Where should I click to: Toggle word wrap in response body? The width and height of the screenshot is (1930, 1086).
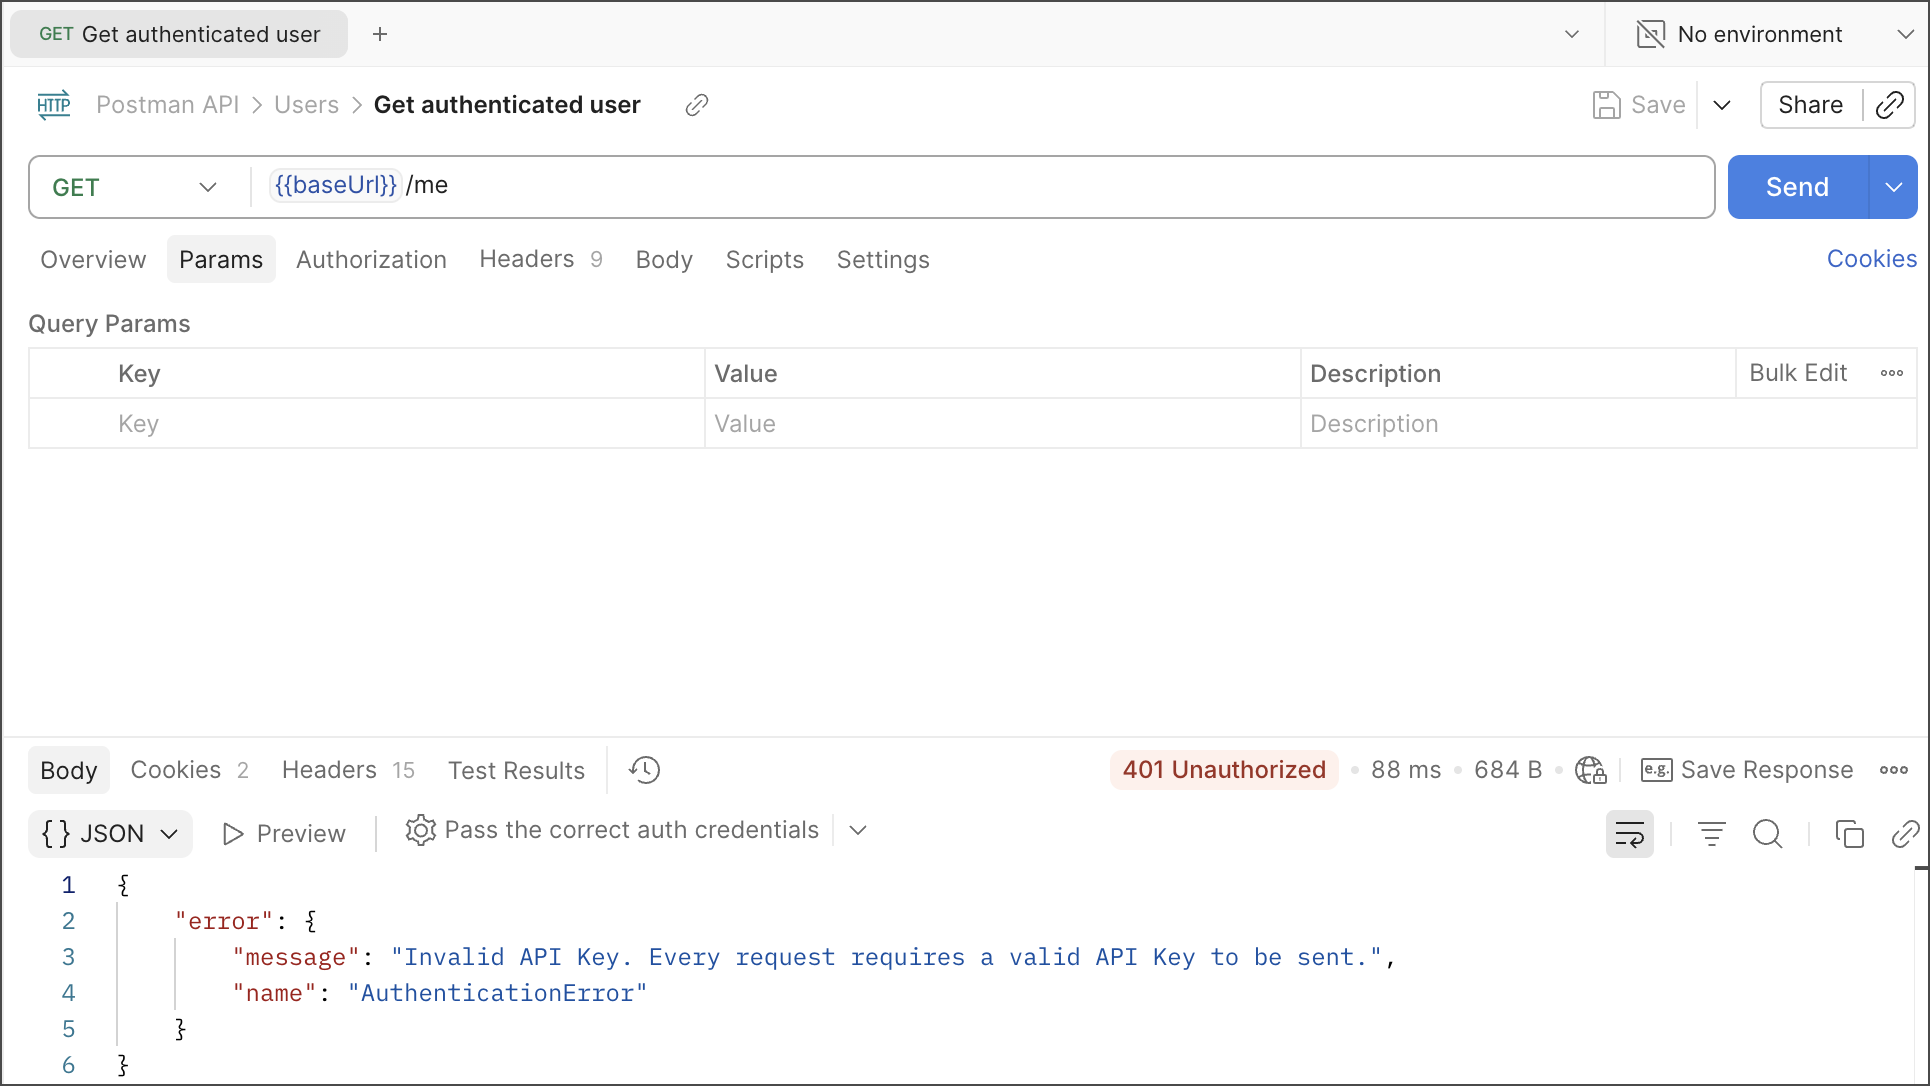coord(1630,834)
